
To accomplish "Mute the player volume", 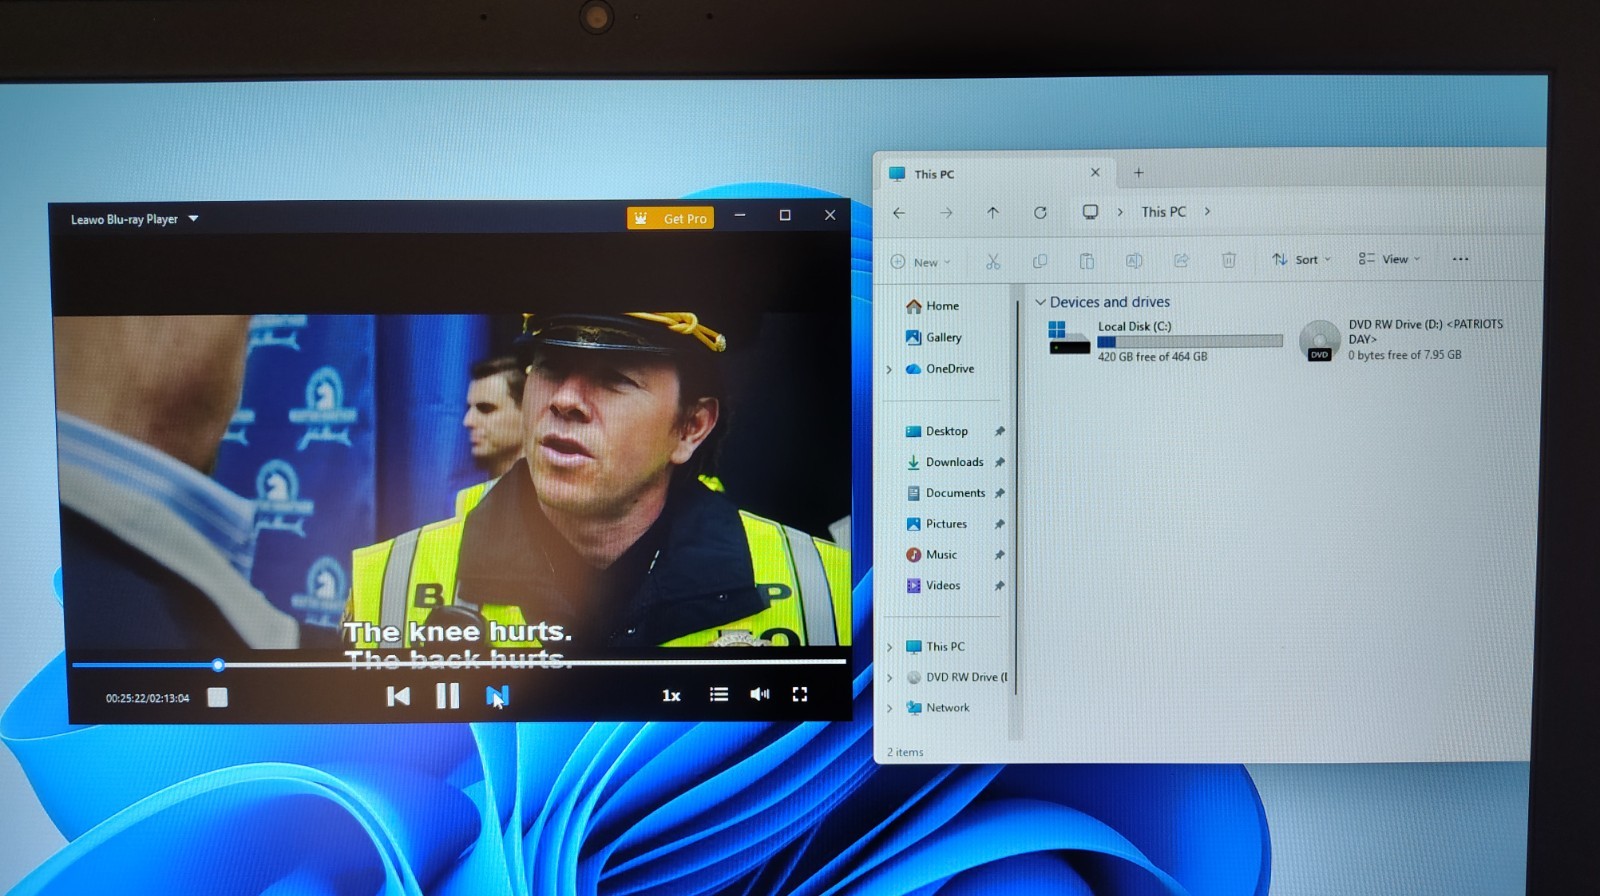I will click(x=760, y=694).
